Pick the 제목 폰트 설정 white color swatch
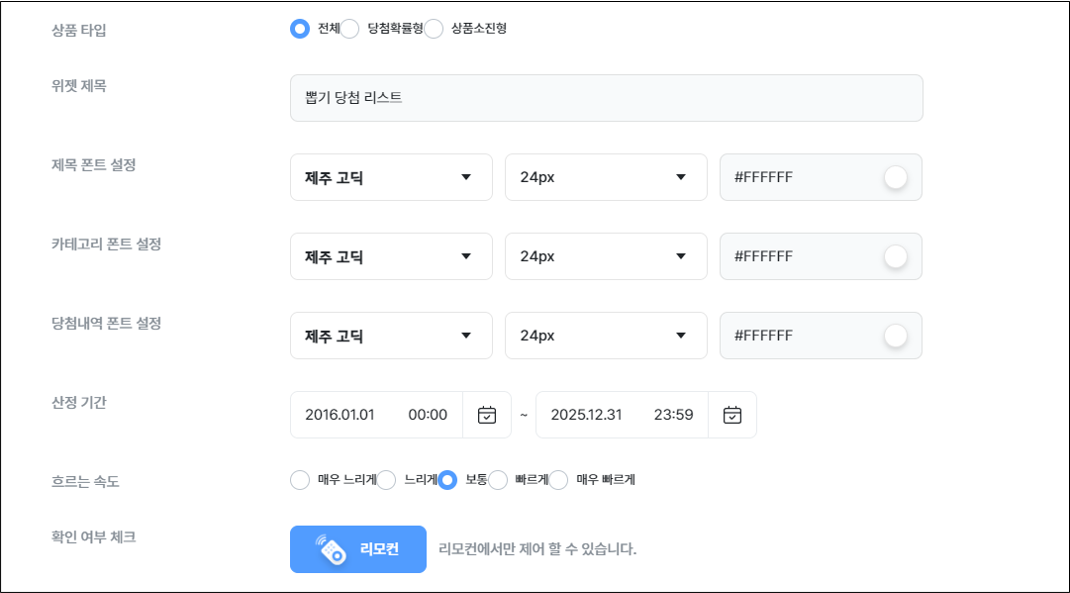The width and height of the screenshot is (1070, 593). click(895, 177)
